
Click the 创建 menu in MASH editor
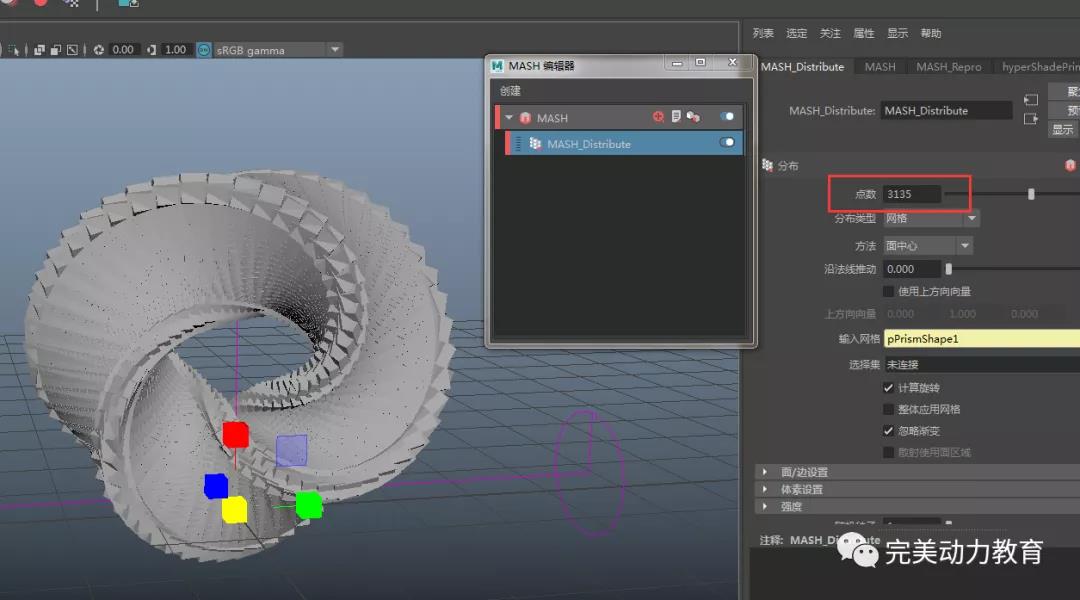[x=511, y=91]
